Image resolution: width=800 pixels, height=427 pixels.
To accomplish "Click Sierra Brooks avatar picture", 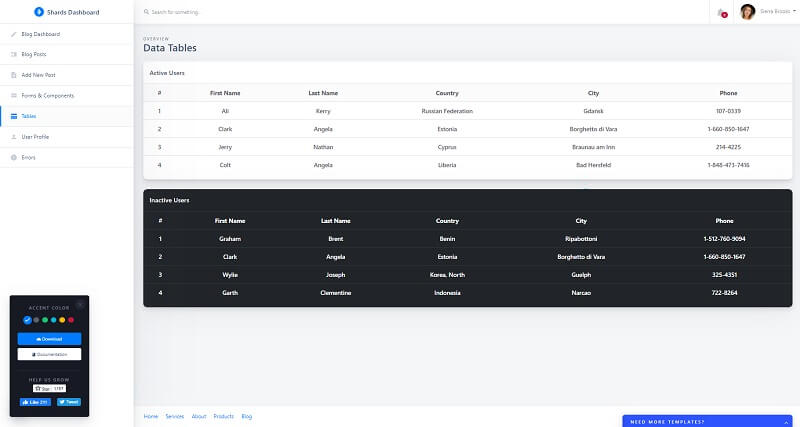I will 747,12.
